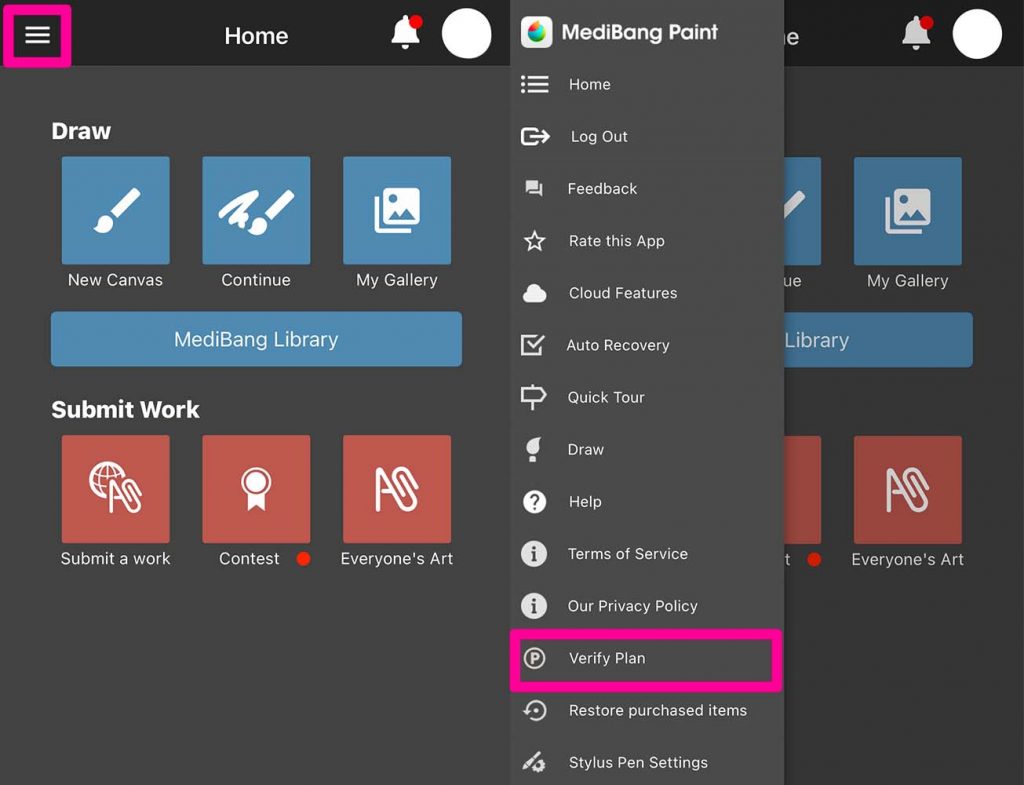This screenshot has width=1024, height=785.
Task: Open Everyone's Art tile on right screen
Action: 908,490
